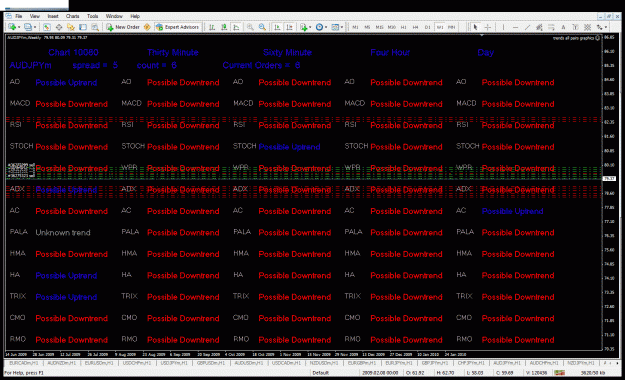
Task: Select the M5 timeframe
Action: [x=367, y=27]
